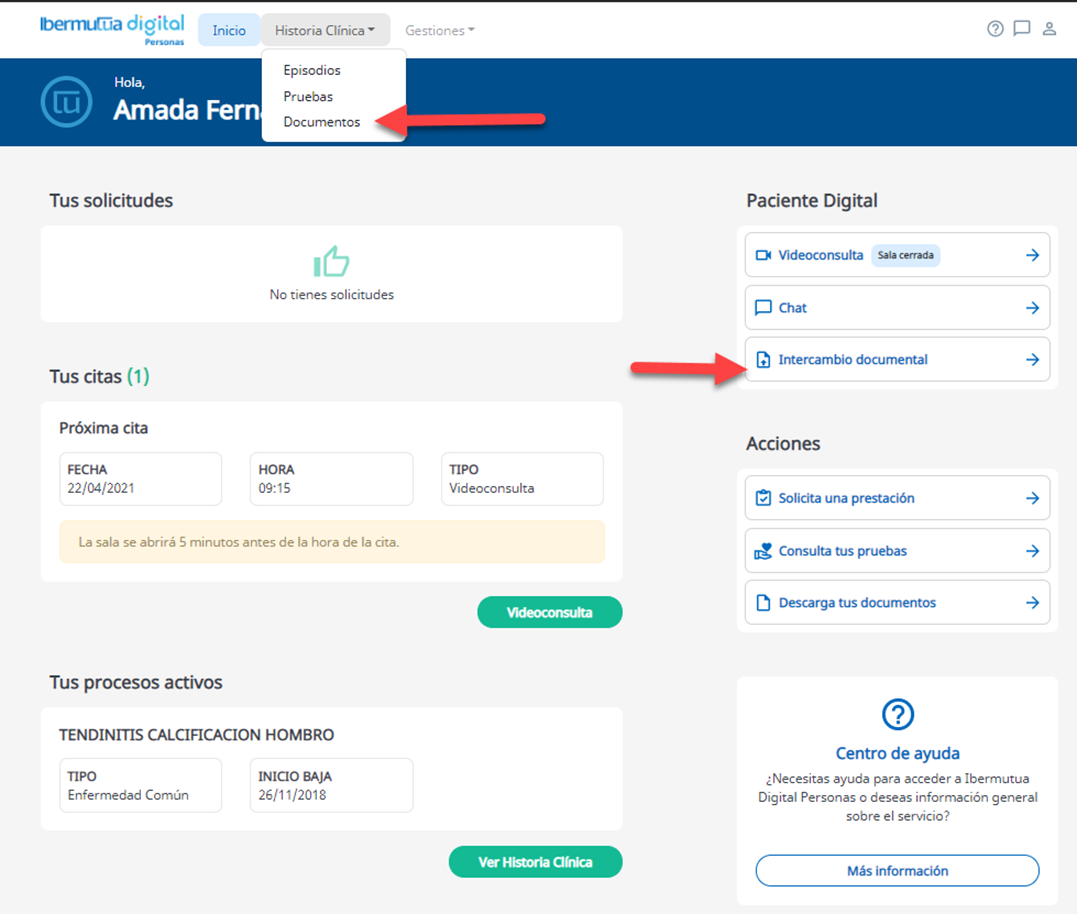Click the Próxima cita label
This screenshot has width=1077, height=914.
coord(104,428)
